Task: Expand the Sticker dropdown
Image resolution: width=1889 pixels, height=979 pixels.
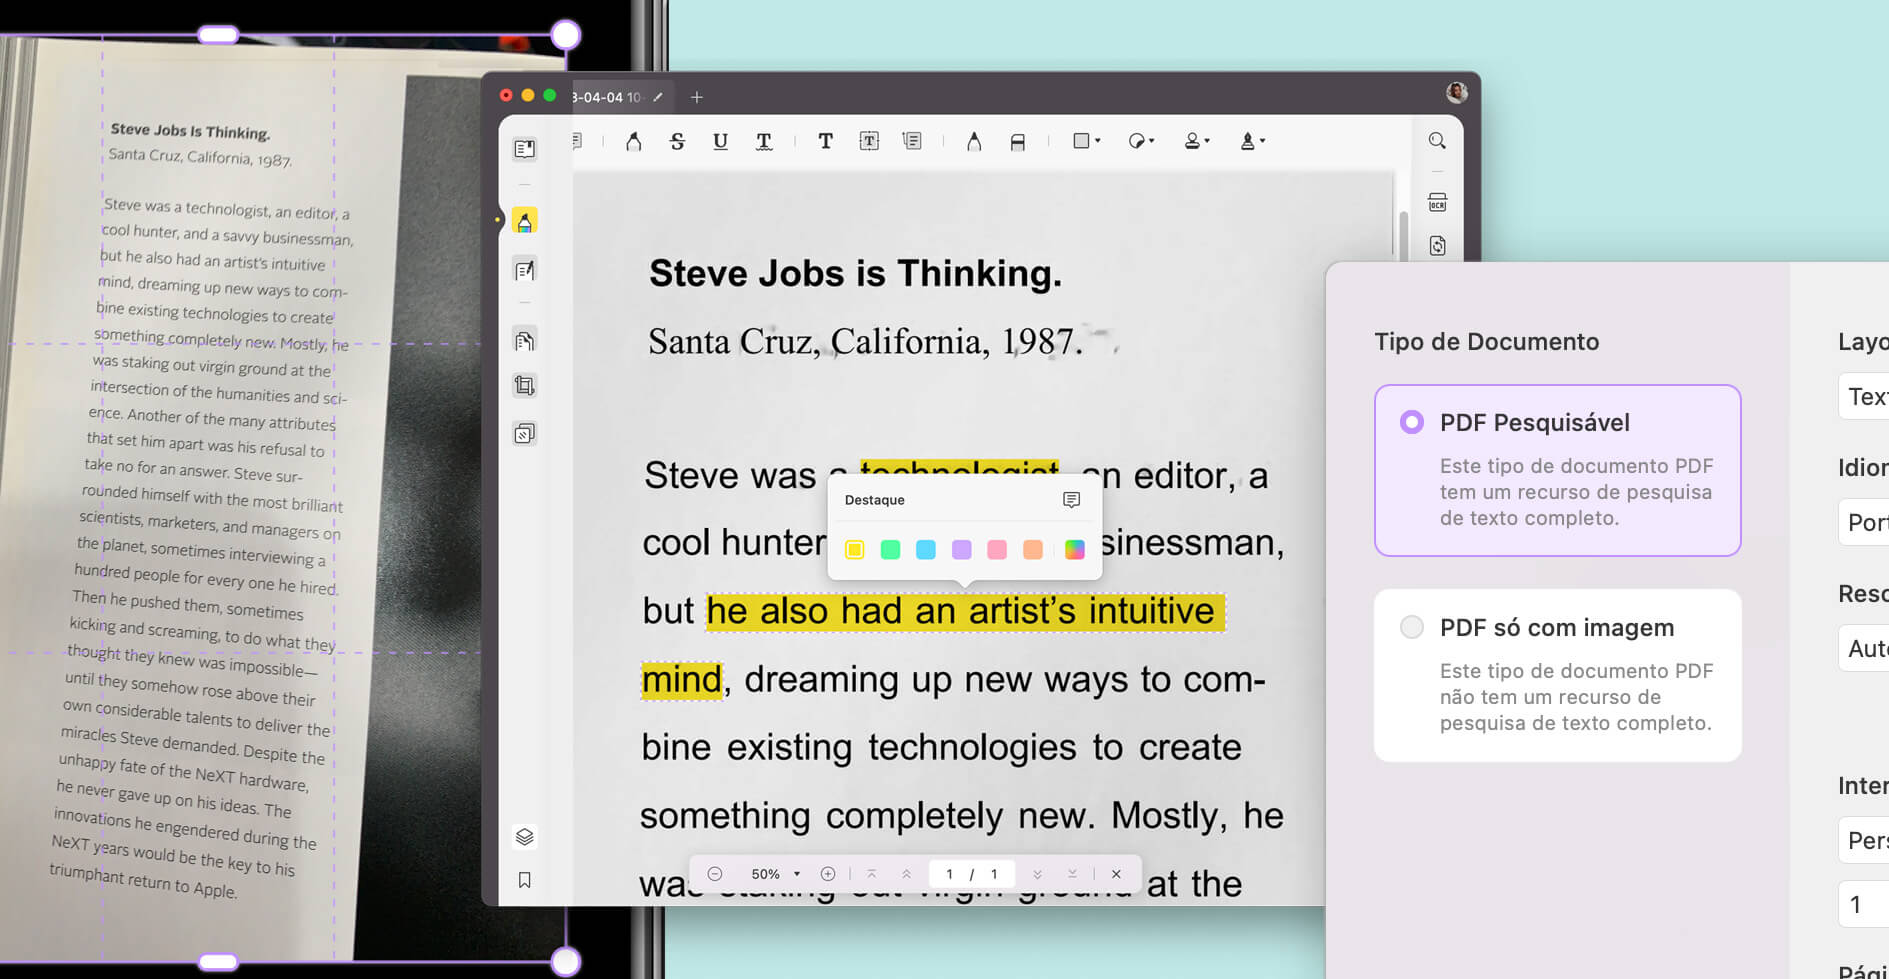Action: 1141,142
